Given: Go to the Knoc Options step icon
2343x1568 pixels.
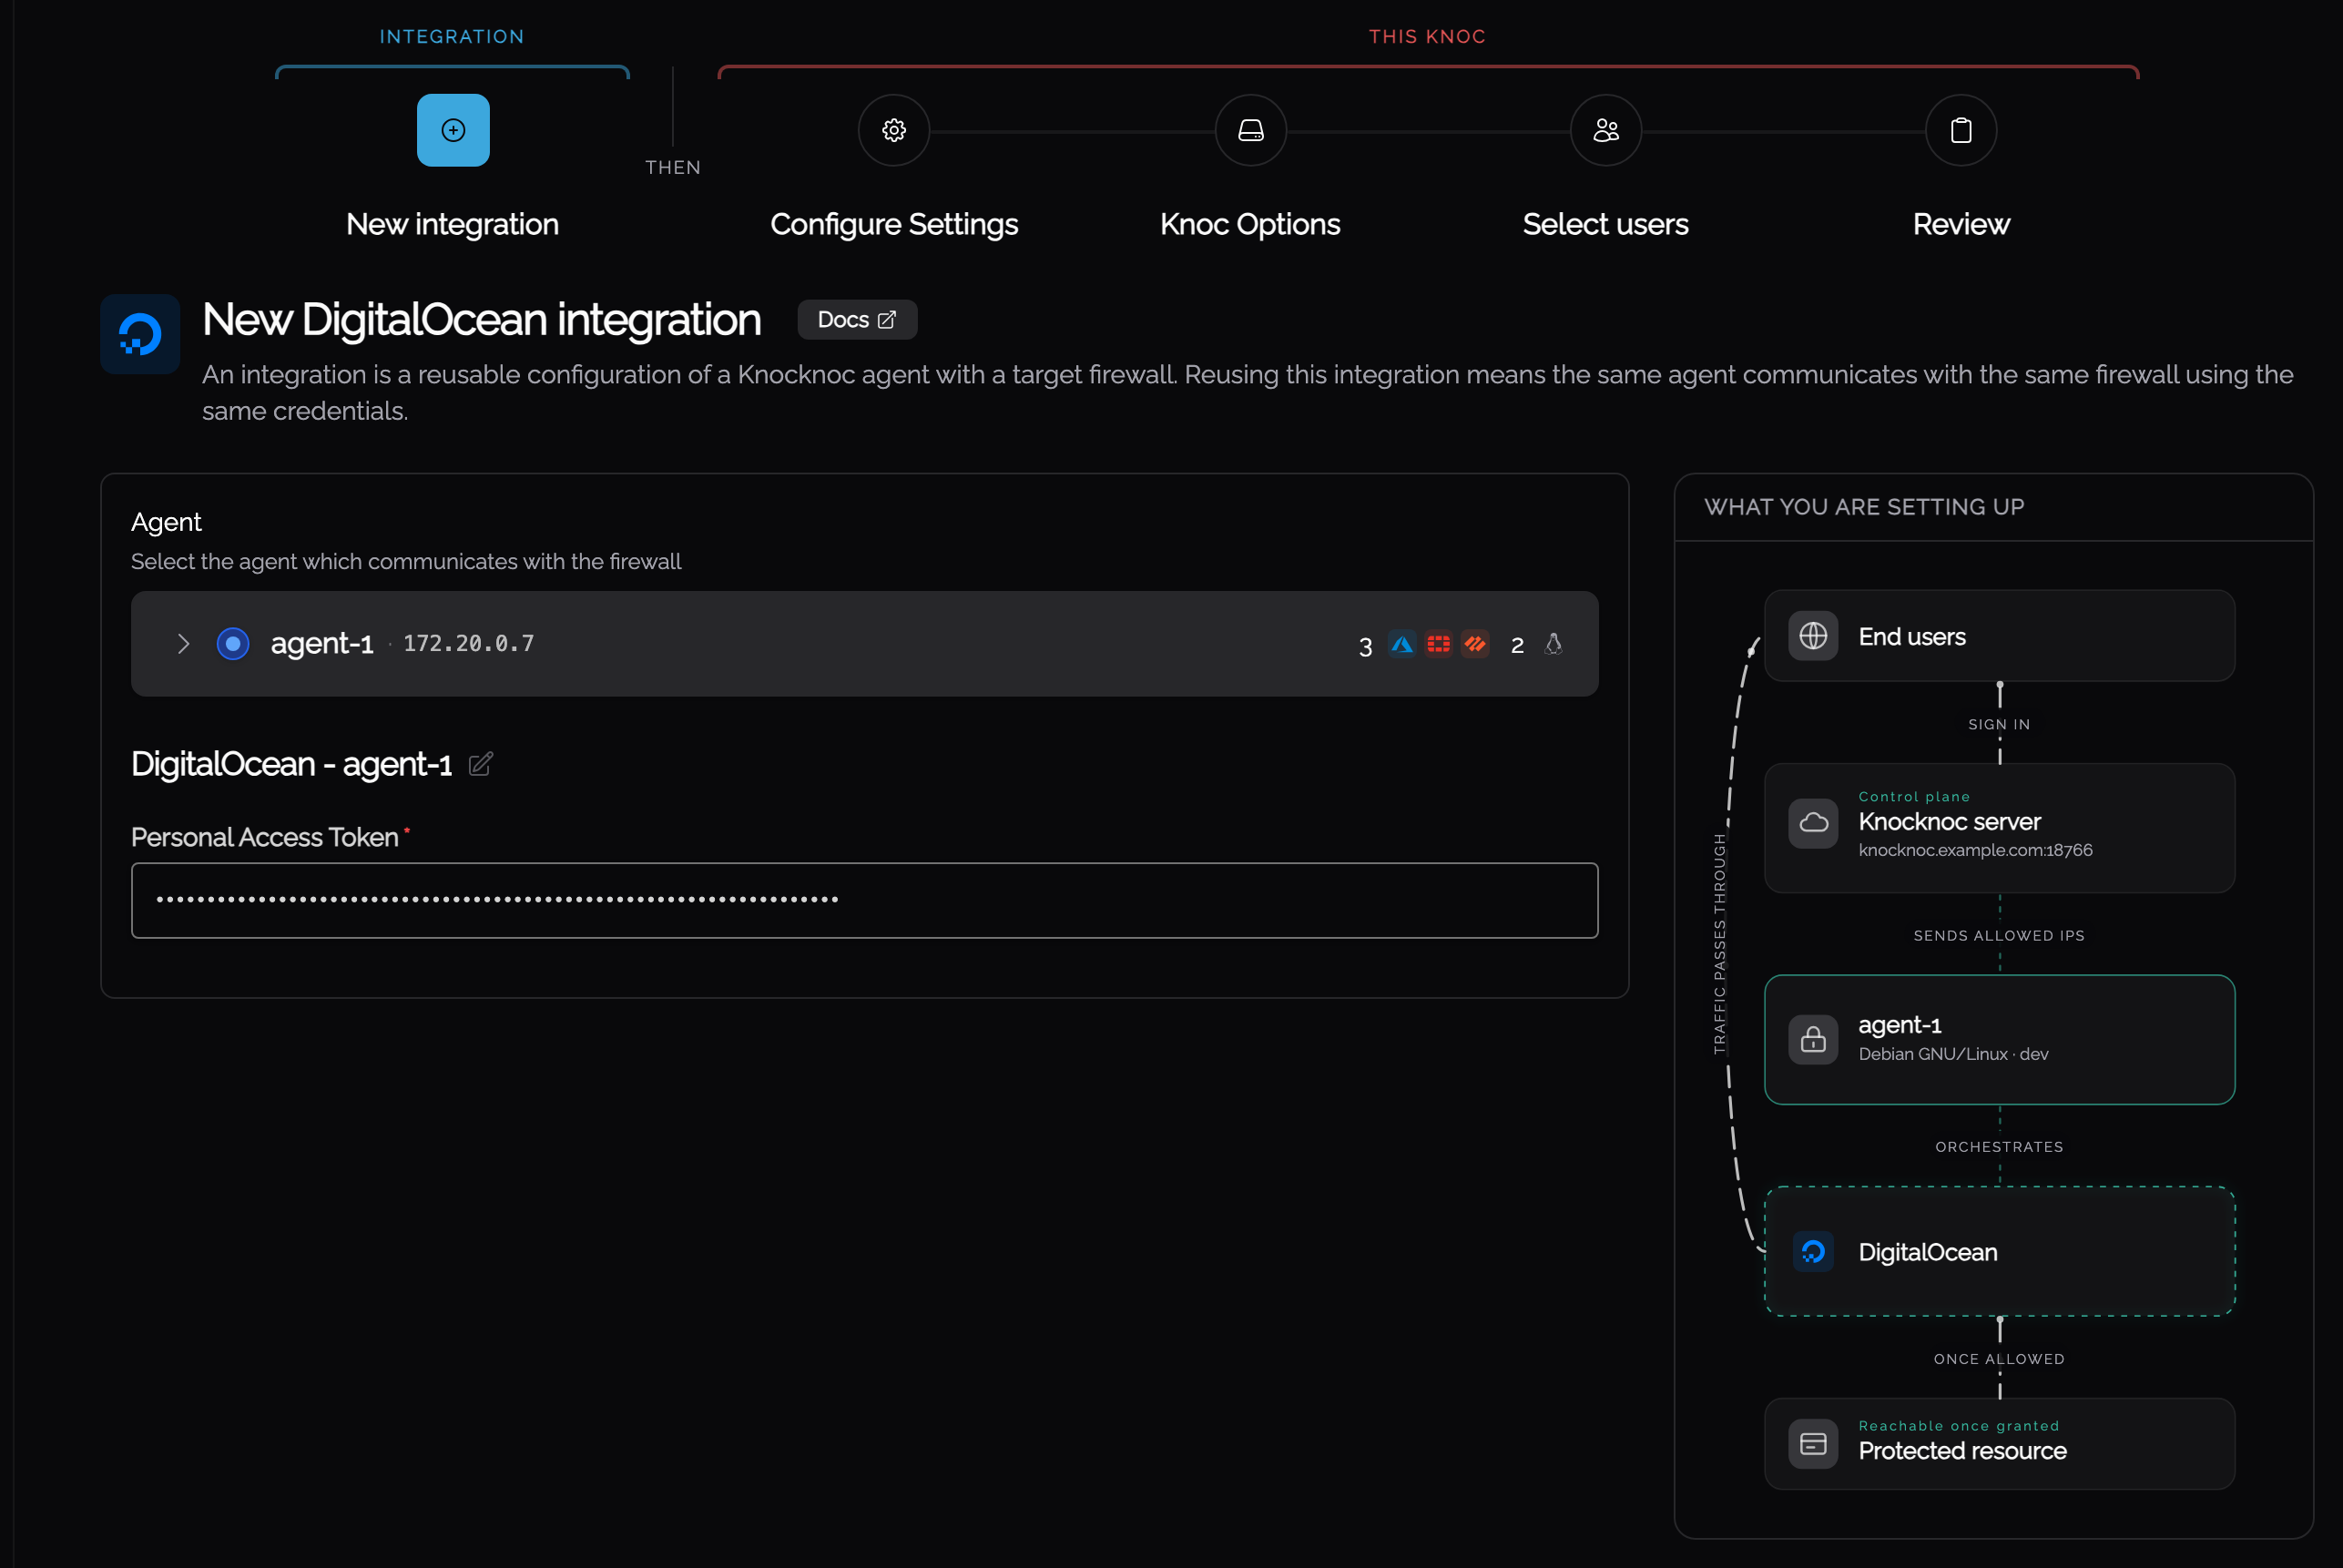Looking at the screenshot, I should [1250, 130].
